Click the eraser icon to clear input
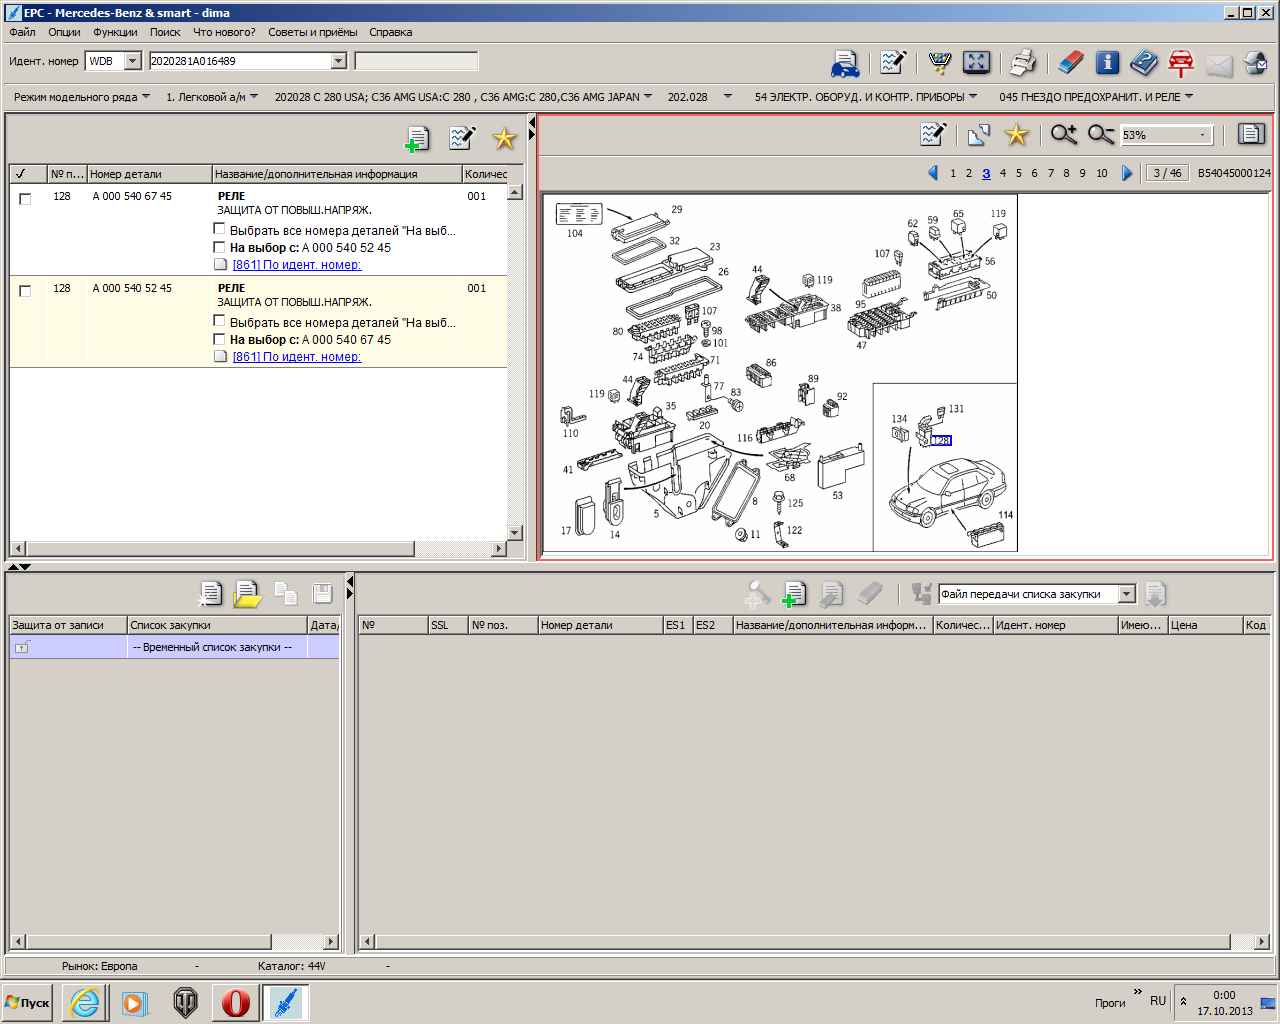 point(1070,63)
